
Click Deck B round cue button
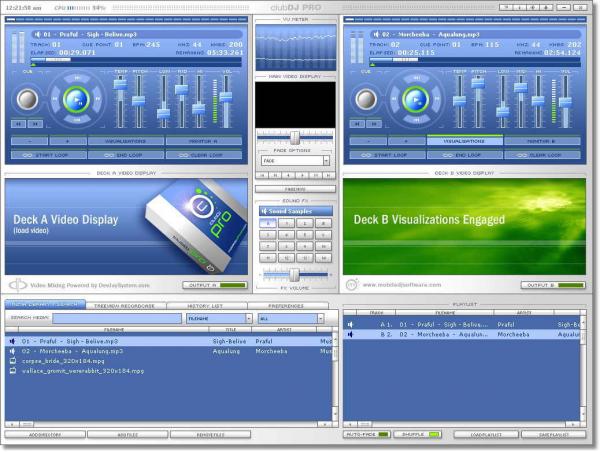tap(366, 99)
